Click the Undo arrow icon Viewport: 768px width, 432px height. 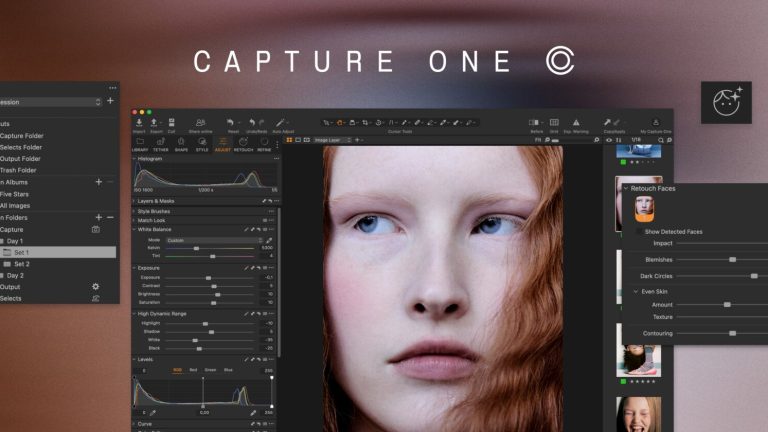[252, 122]
